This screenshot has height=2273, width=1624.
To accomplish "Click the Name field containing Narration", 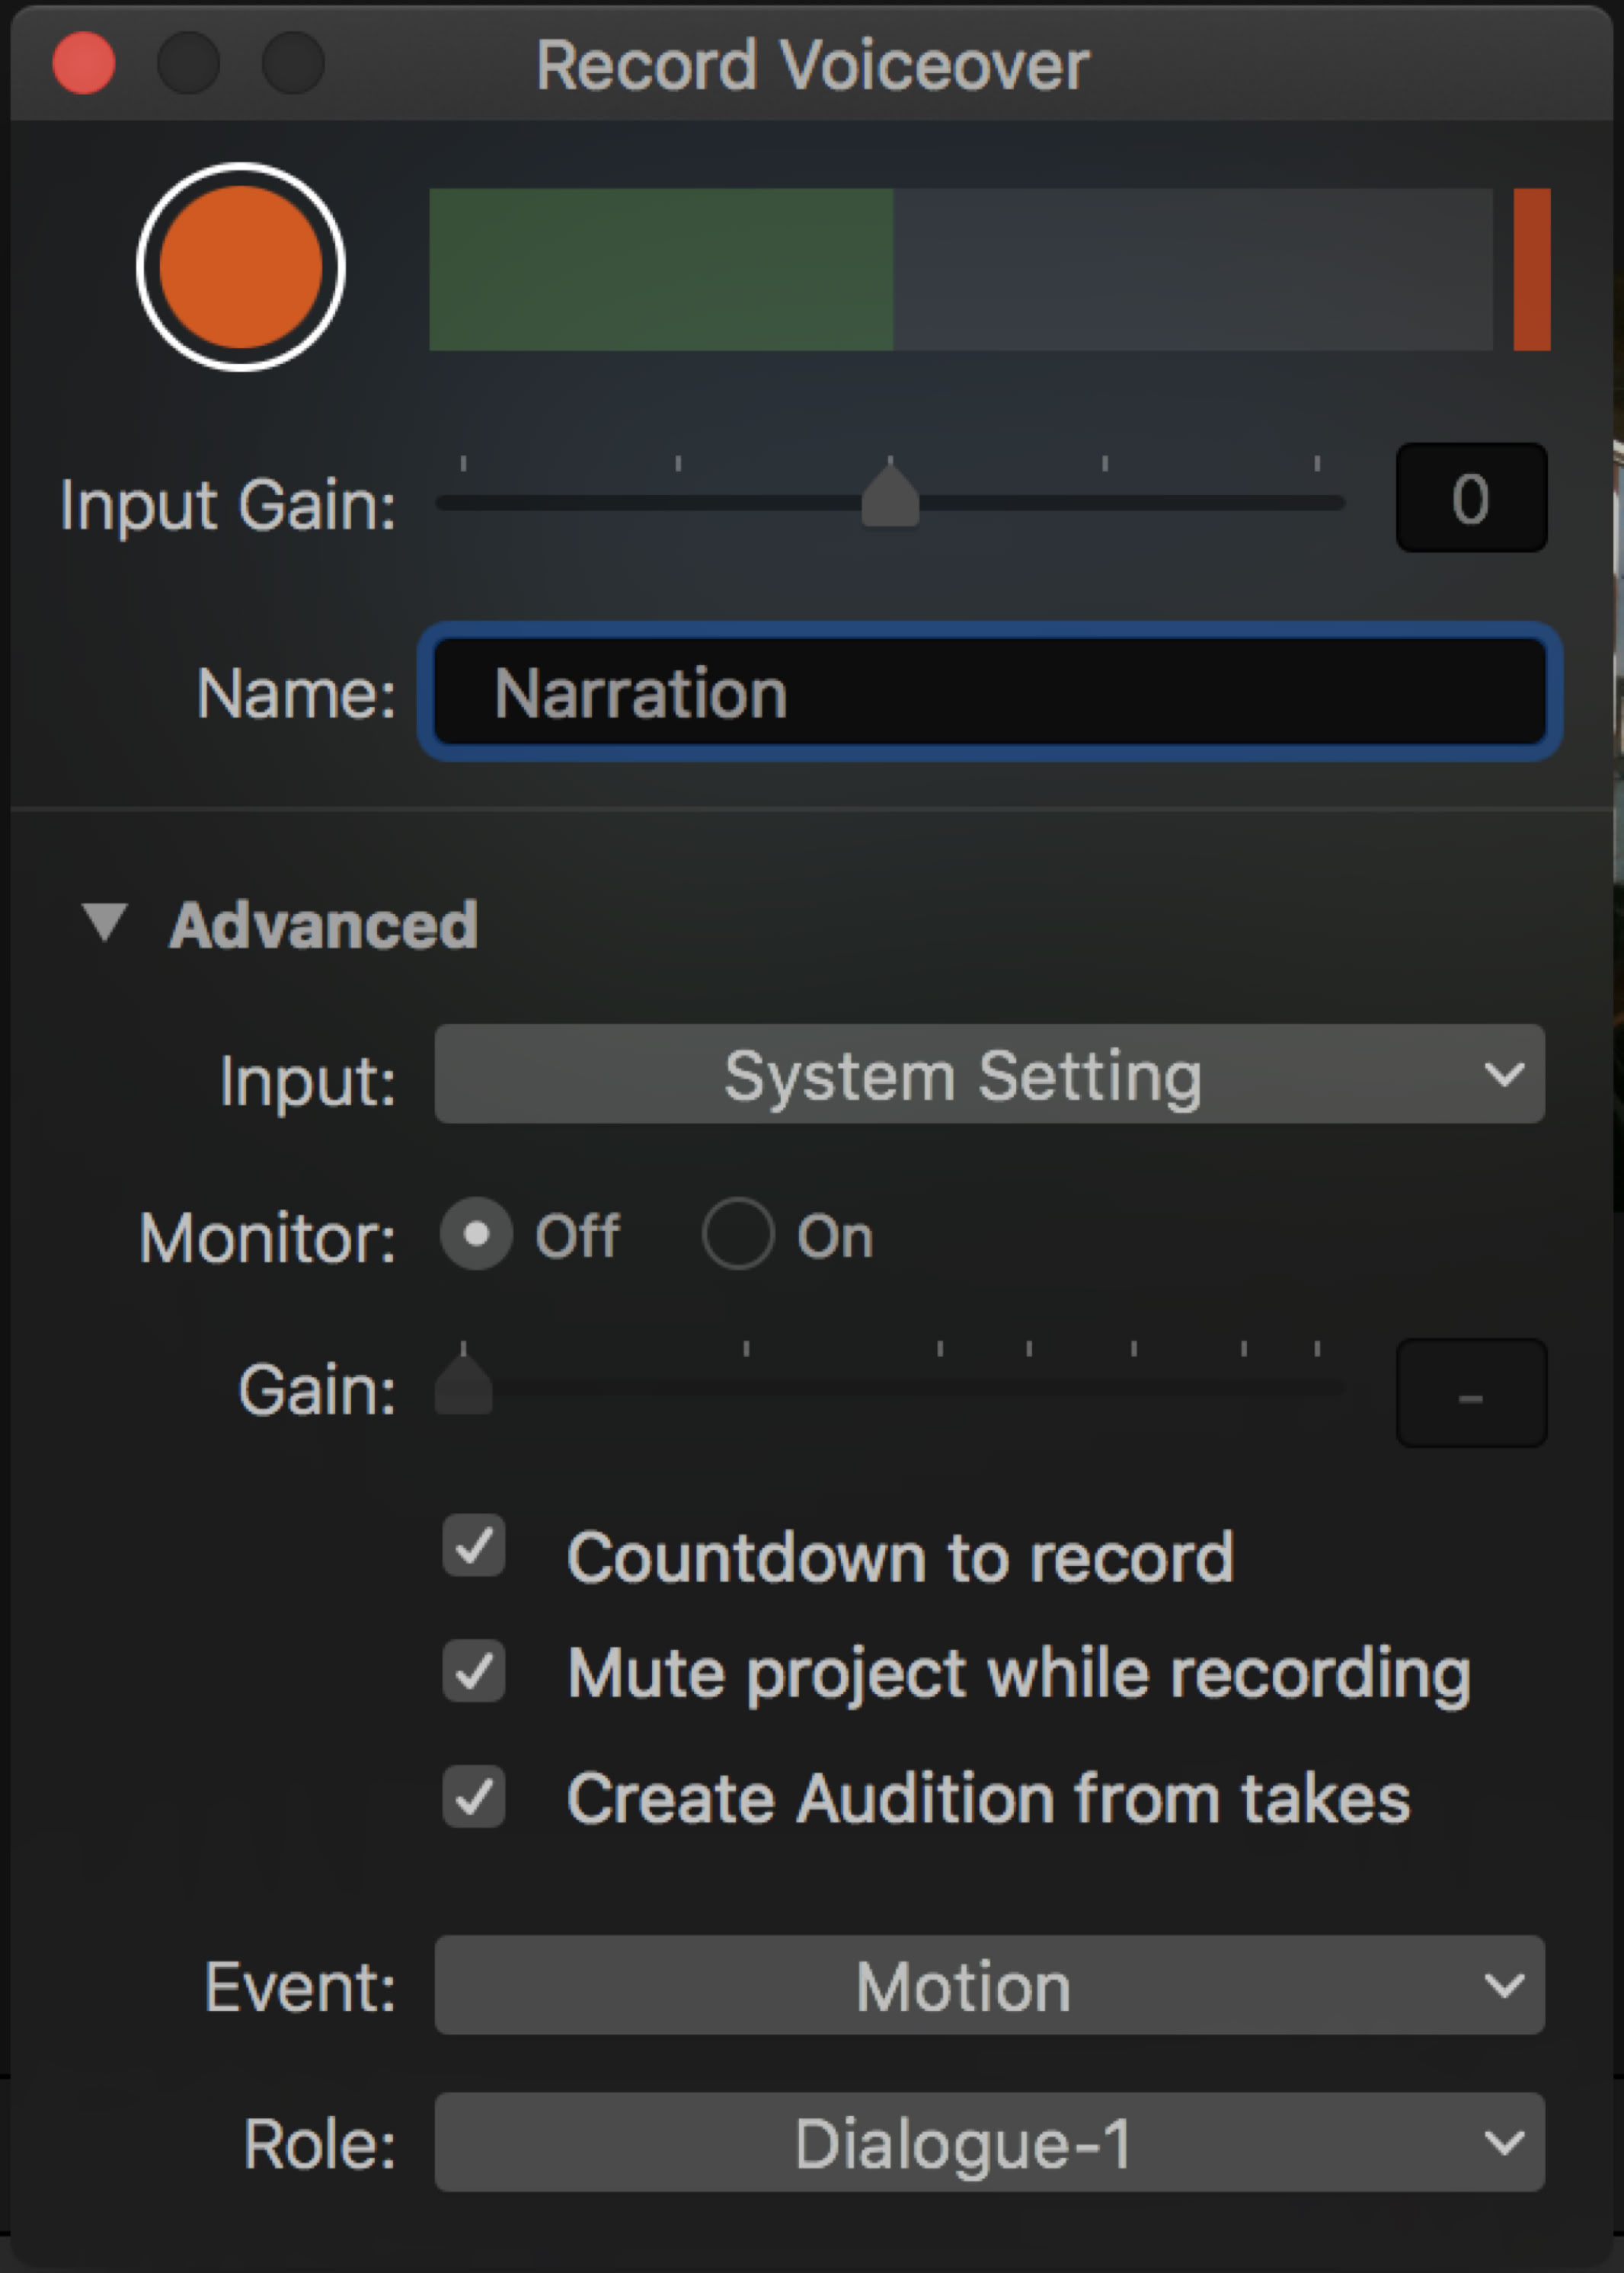I will (990, 692).
